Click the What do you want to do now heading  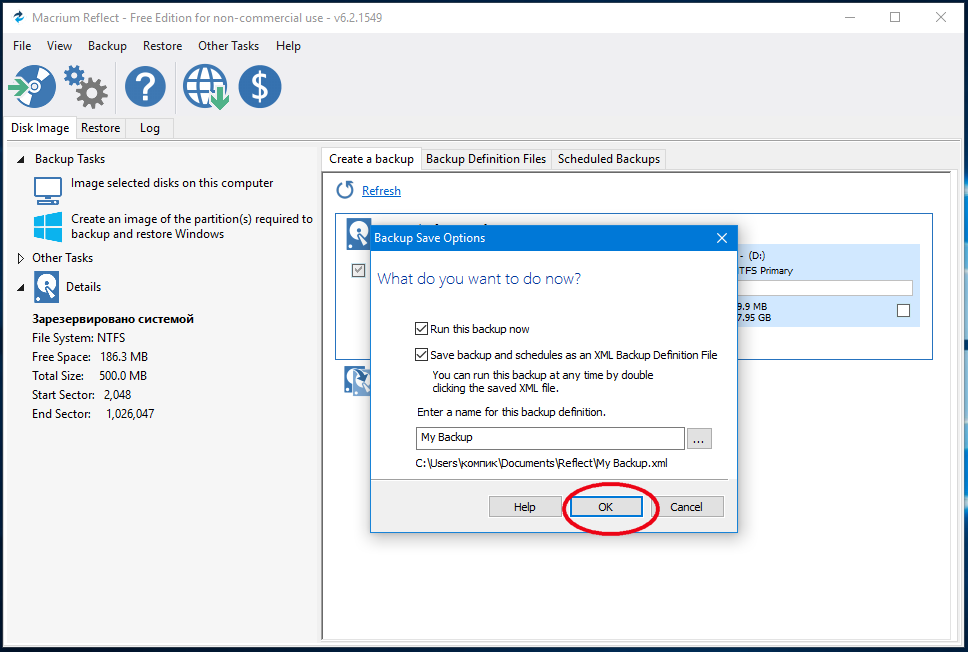point(479,278)
